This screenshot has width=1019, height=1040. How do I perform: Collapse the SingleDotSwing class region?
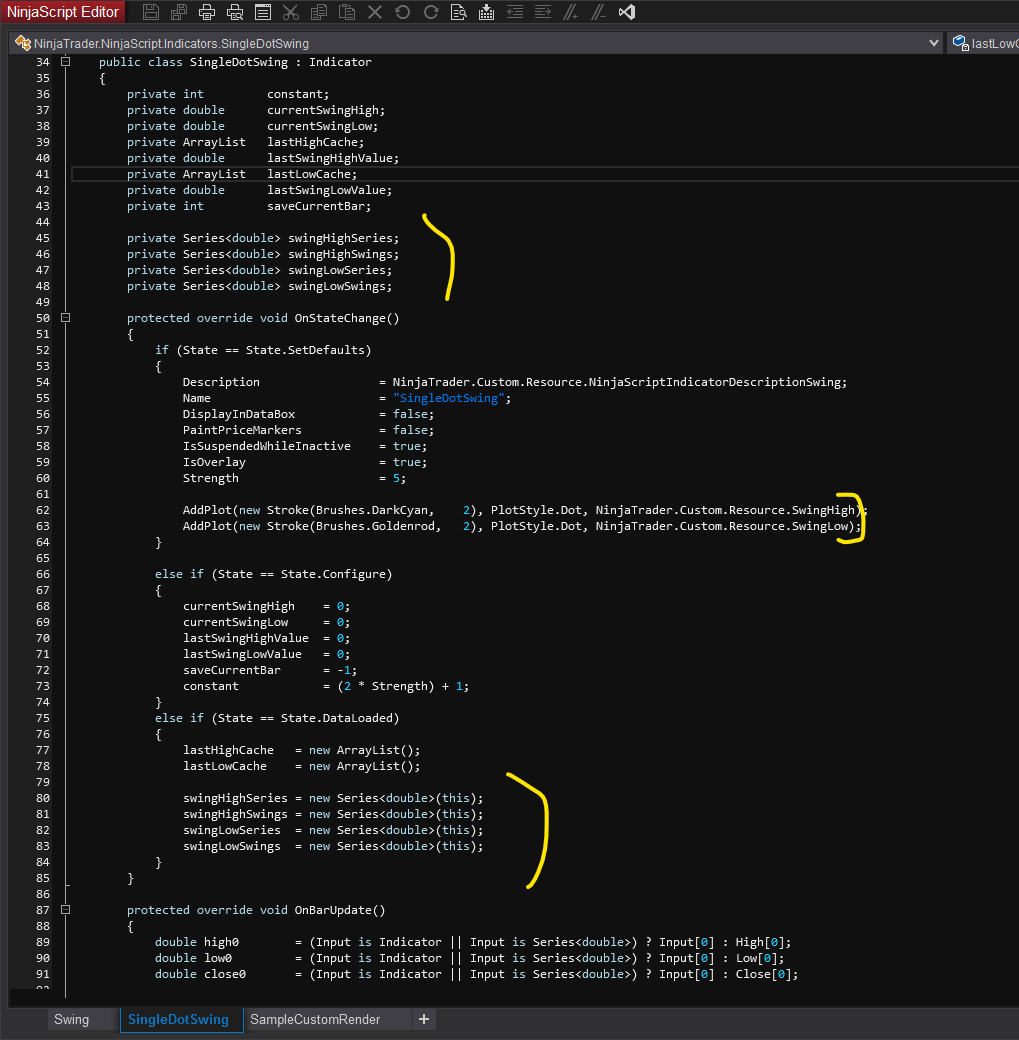point(66,62)
